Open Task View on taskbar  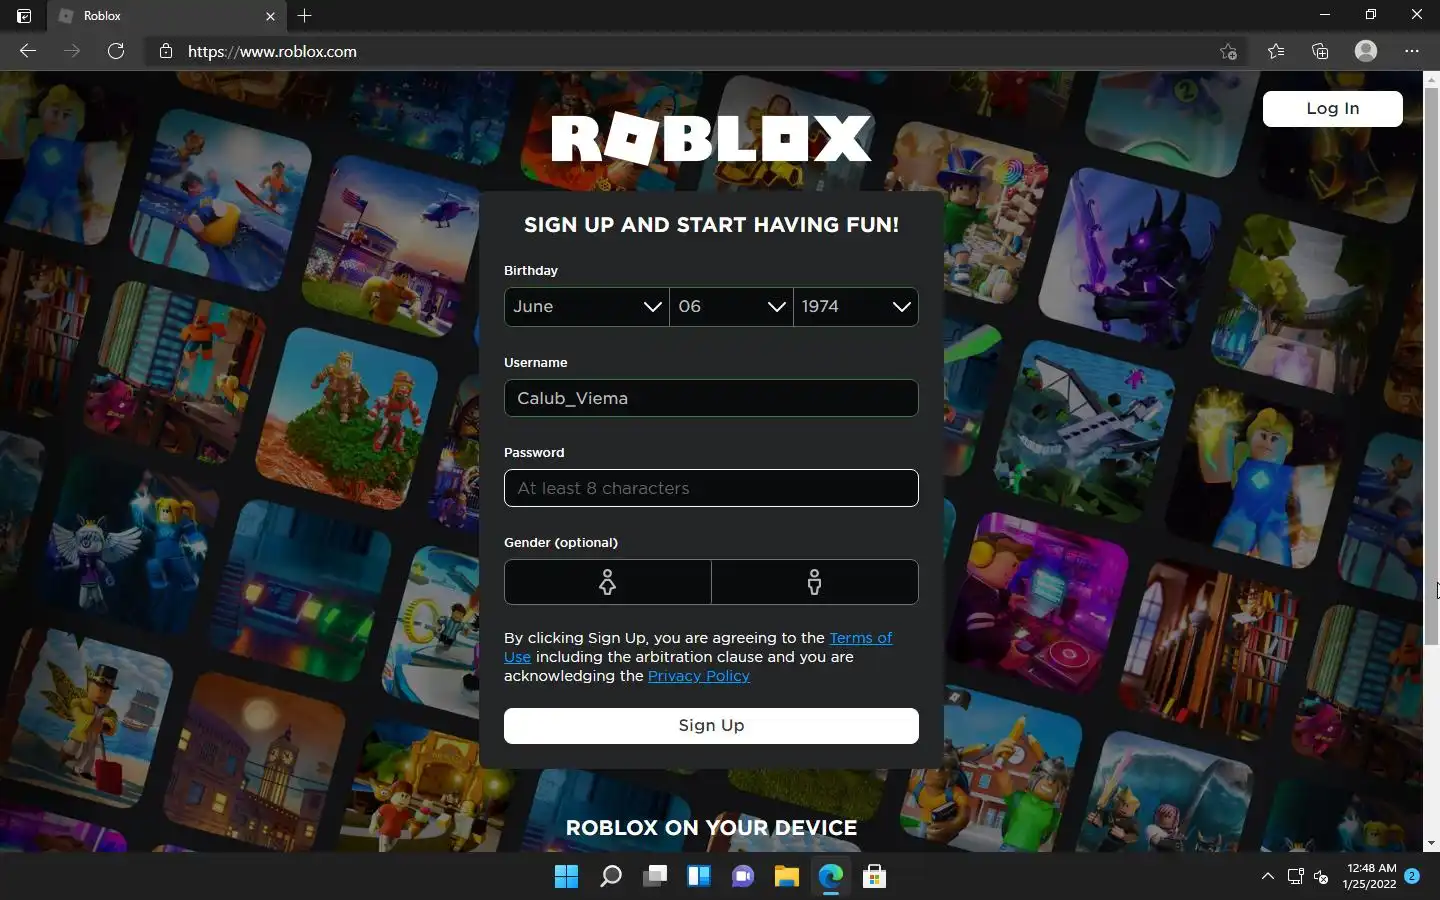click(x=655, y=877)
